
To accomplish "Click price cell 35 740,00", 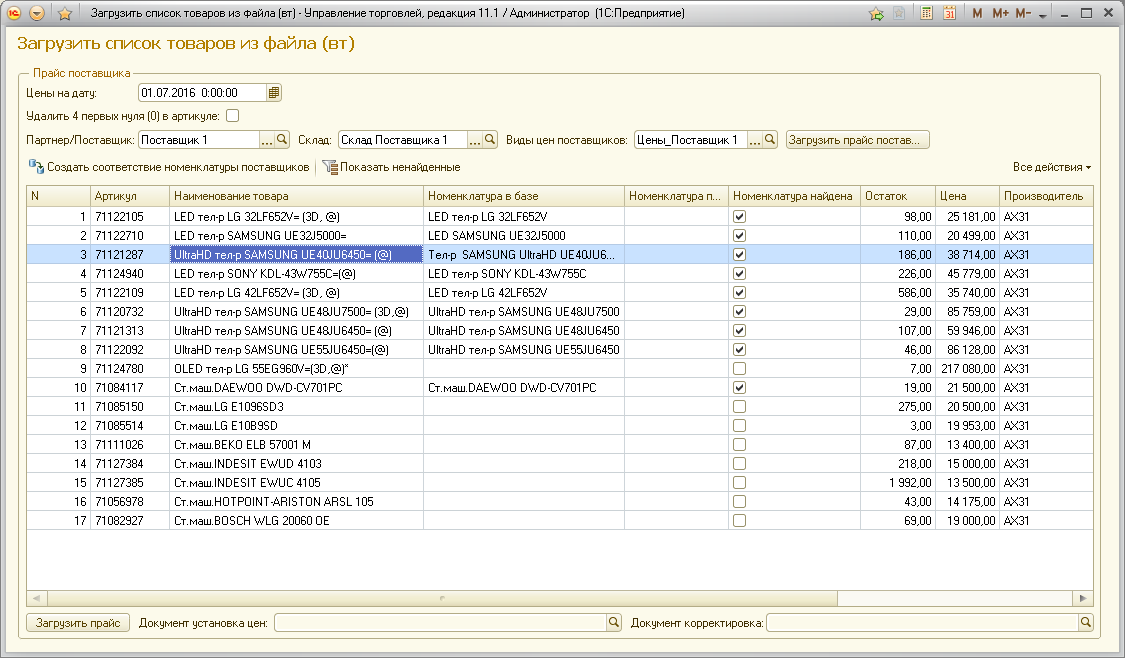I will [967, 293].
